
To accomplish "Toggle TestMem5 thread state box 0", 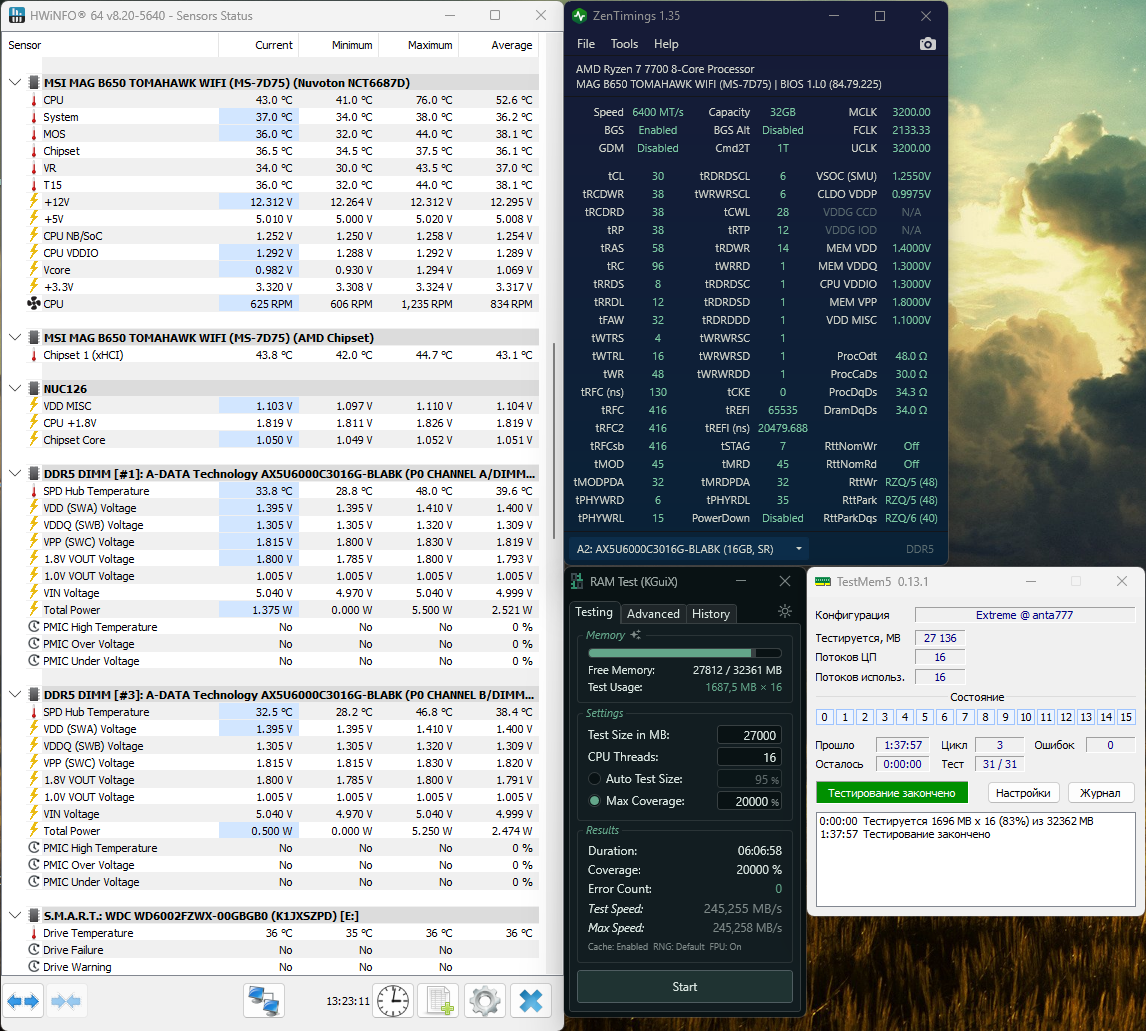I will (824, 717).
